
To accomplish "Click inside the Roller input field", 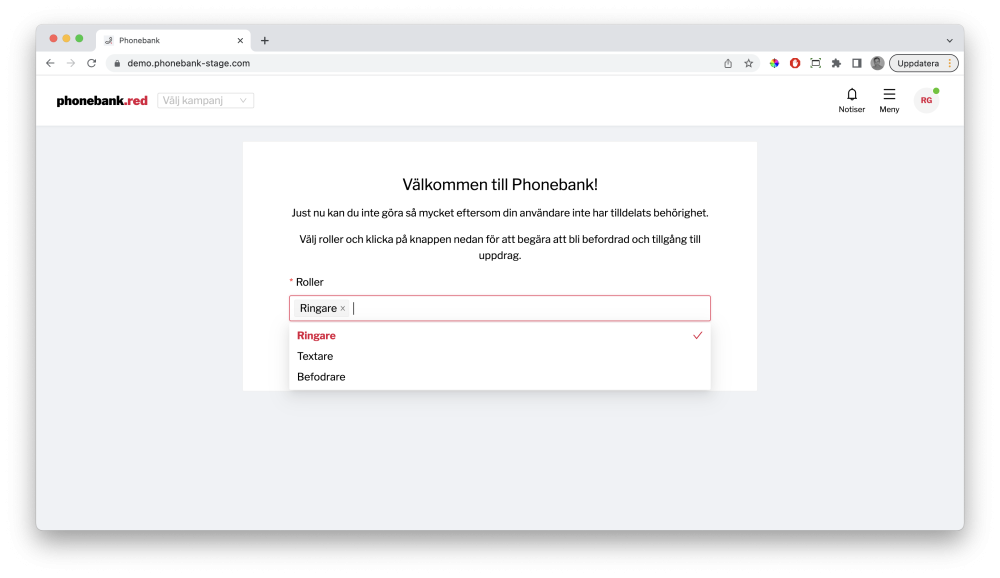I will 530,308.
